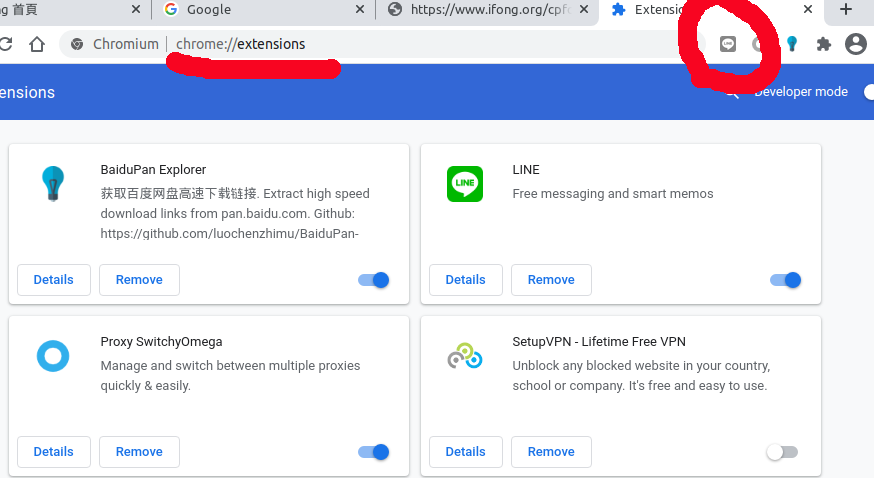
Task: Click the Home button in toolbar
Action: pyautogui.click(x=37, y=44)
